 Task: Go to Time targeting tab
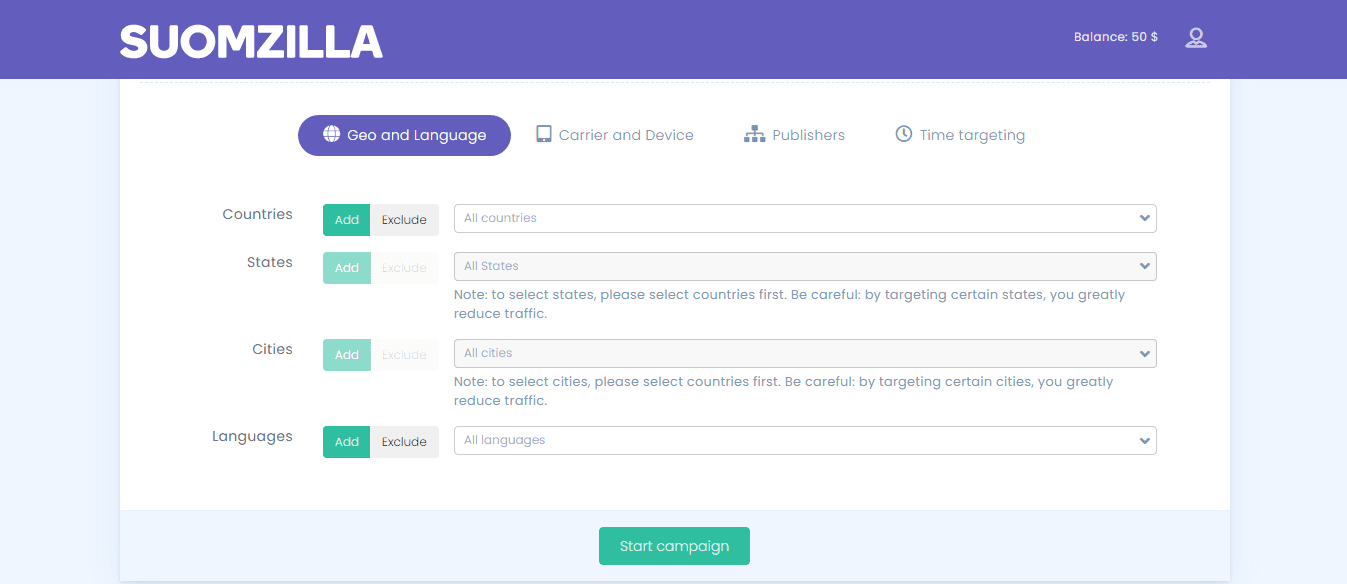pyautogui.click(x=971, y=135)
